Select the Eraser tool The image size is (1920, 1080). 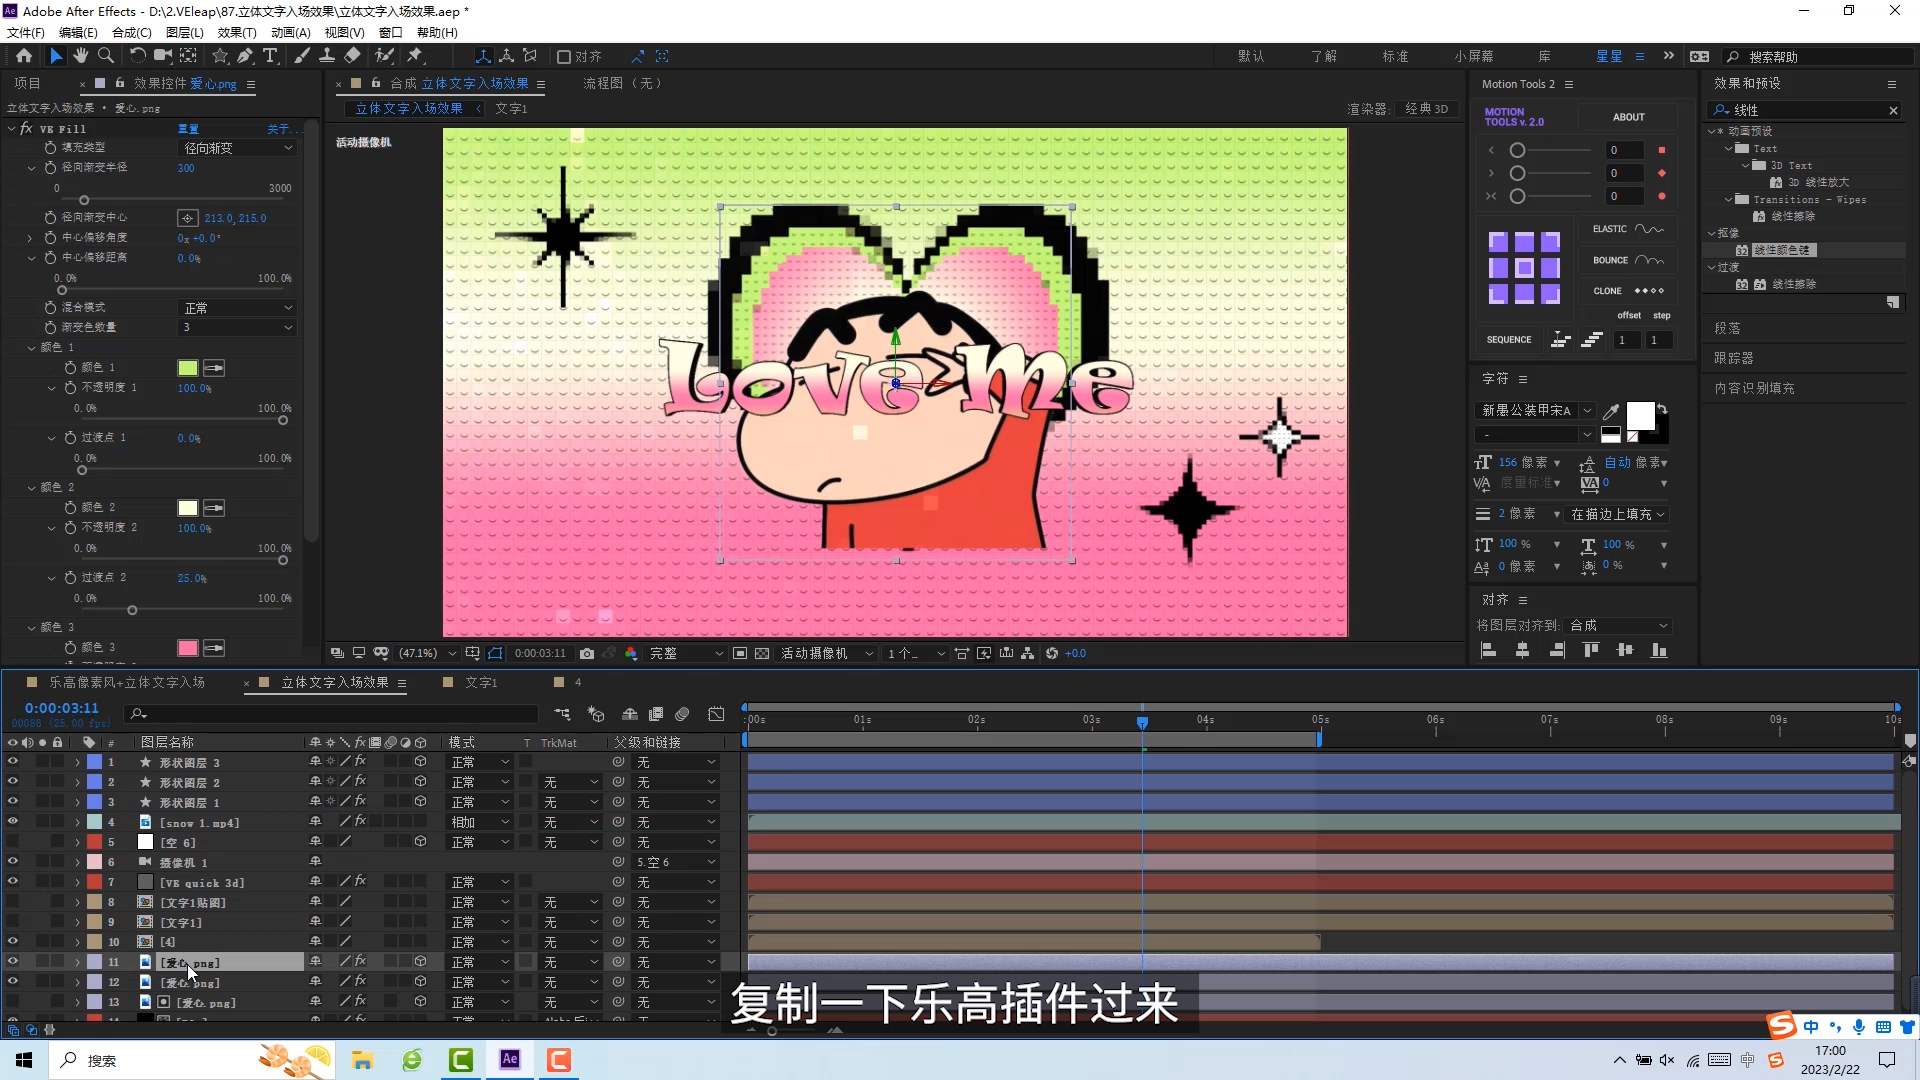(x=352, y=56)
